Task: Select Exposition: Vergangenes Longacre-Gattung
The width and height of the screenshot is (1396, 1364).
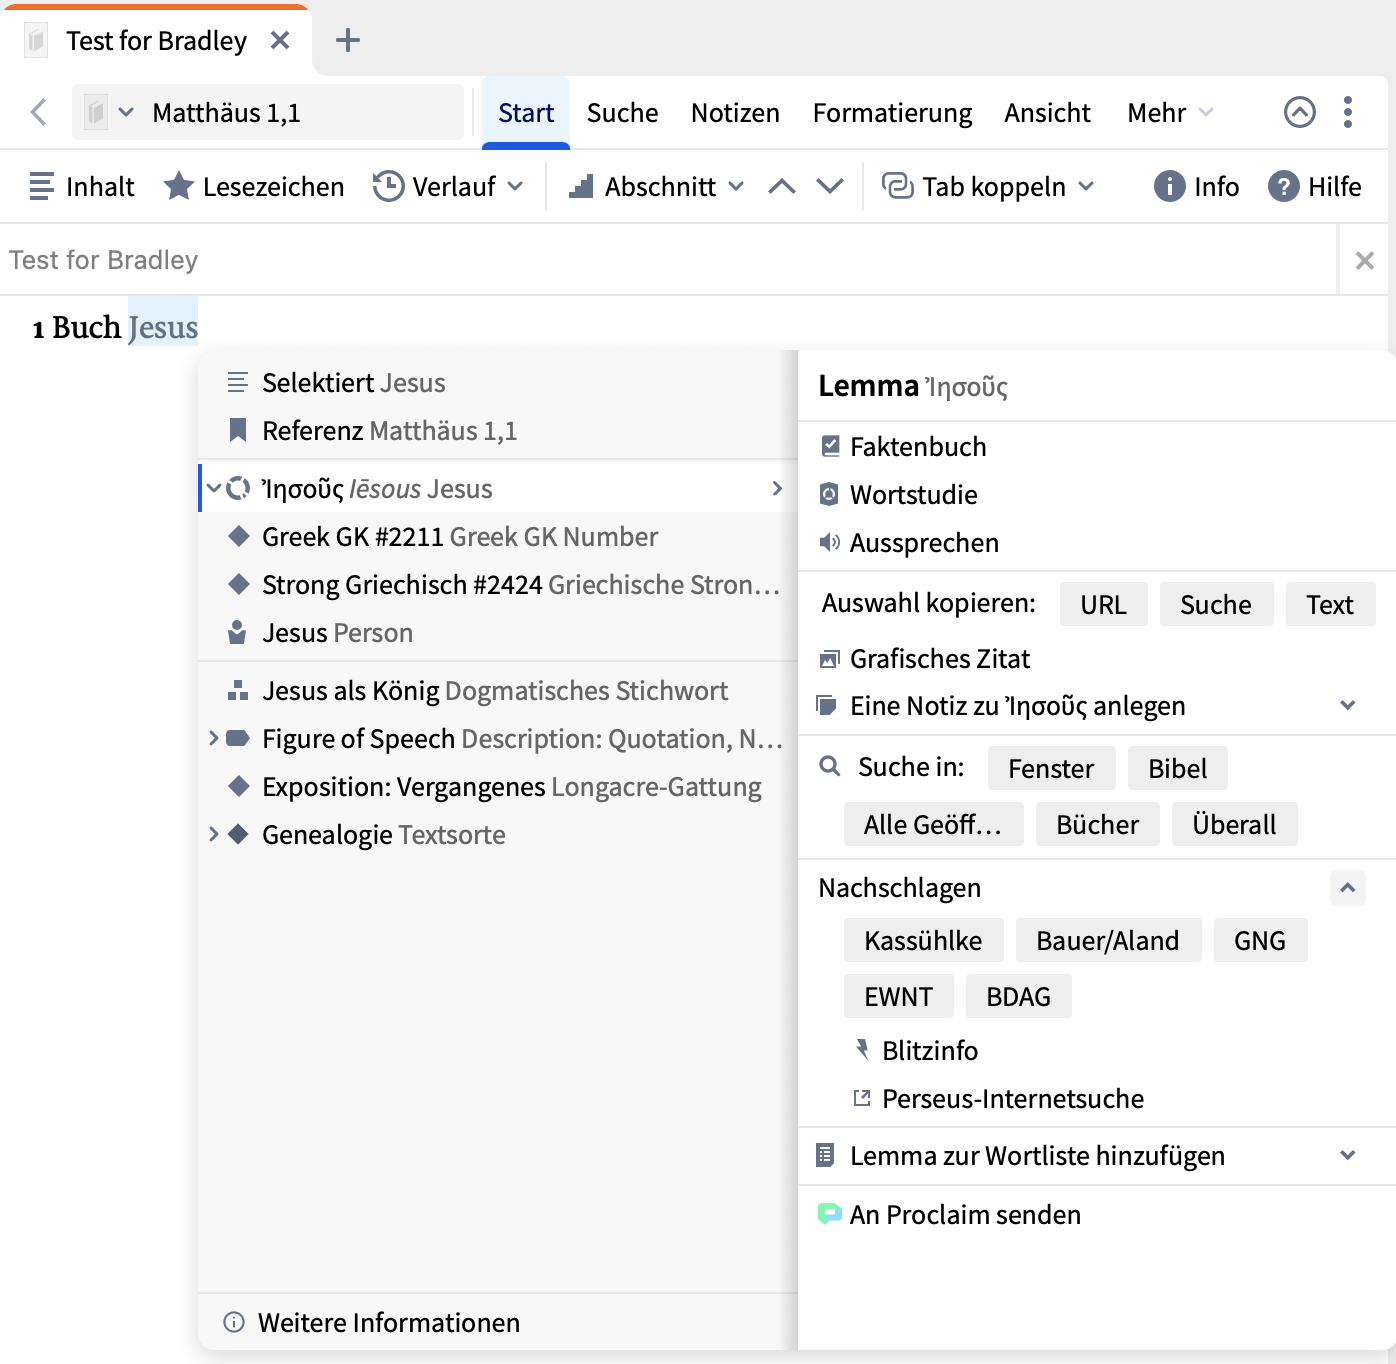Action: click(x=498, y=787)
